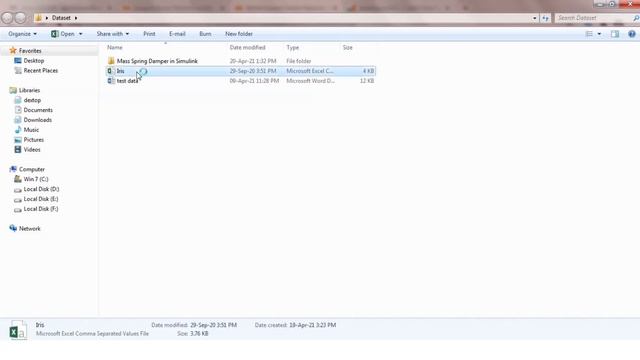Sort by Date modified column header

(247, 48)
